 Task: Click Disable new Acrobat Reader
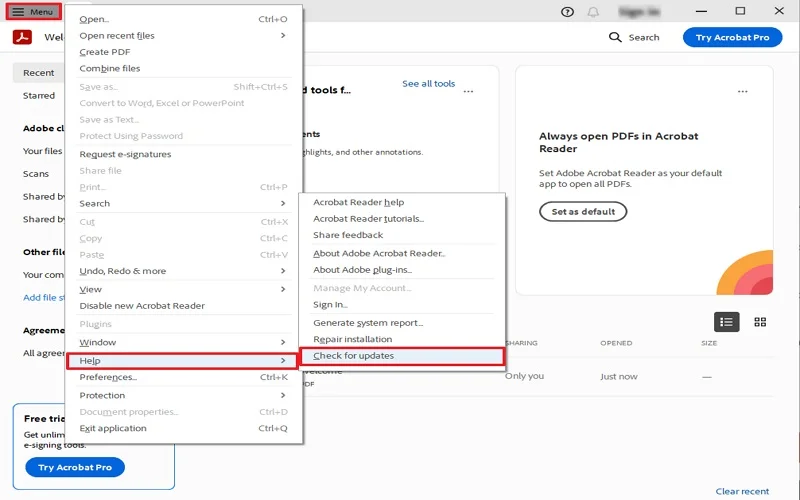tap(142, 306)
